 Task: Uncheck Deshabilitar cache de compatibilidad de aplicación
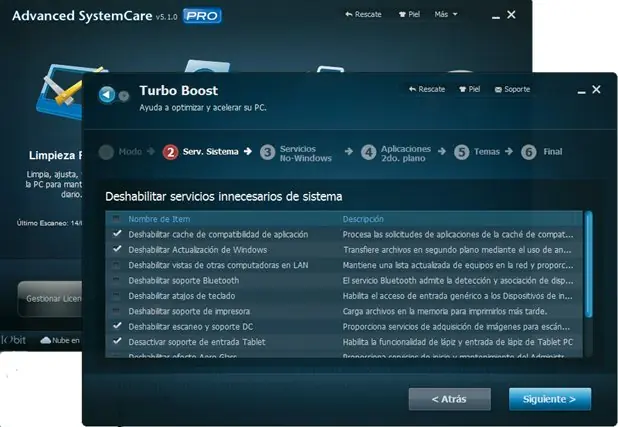coord(117,234)
